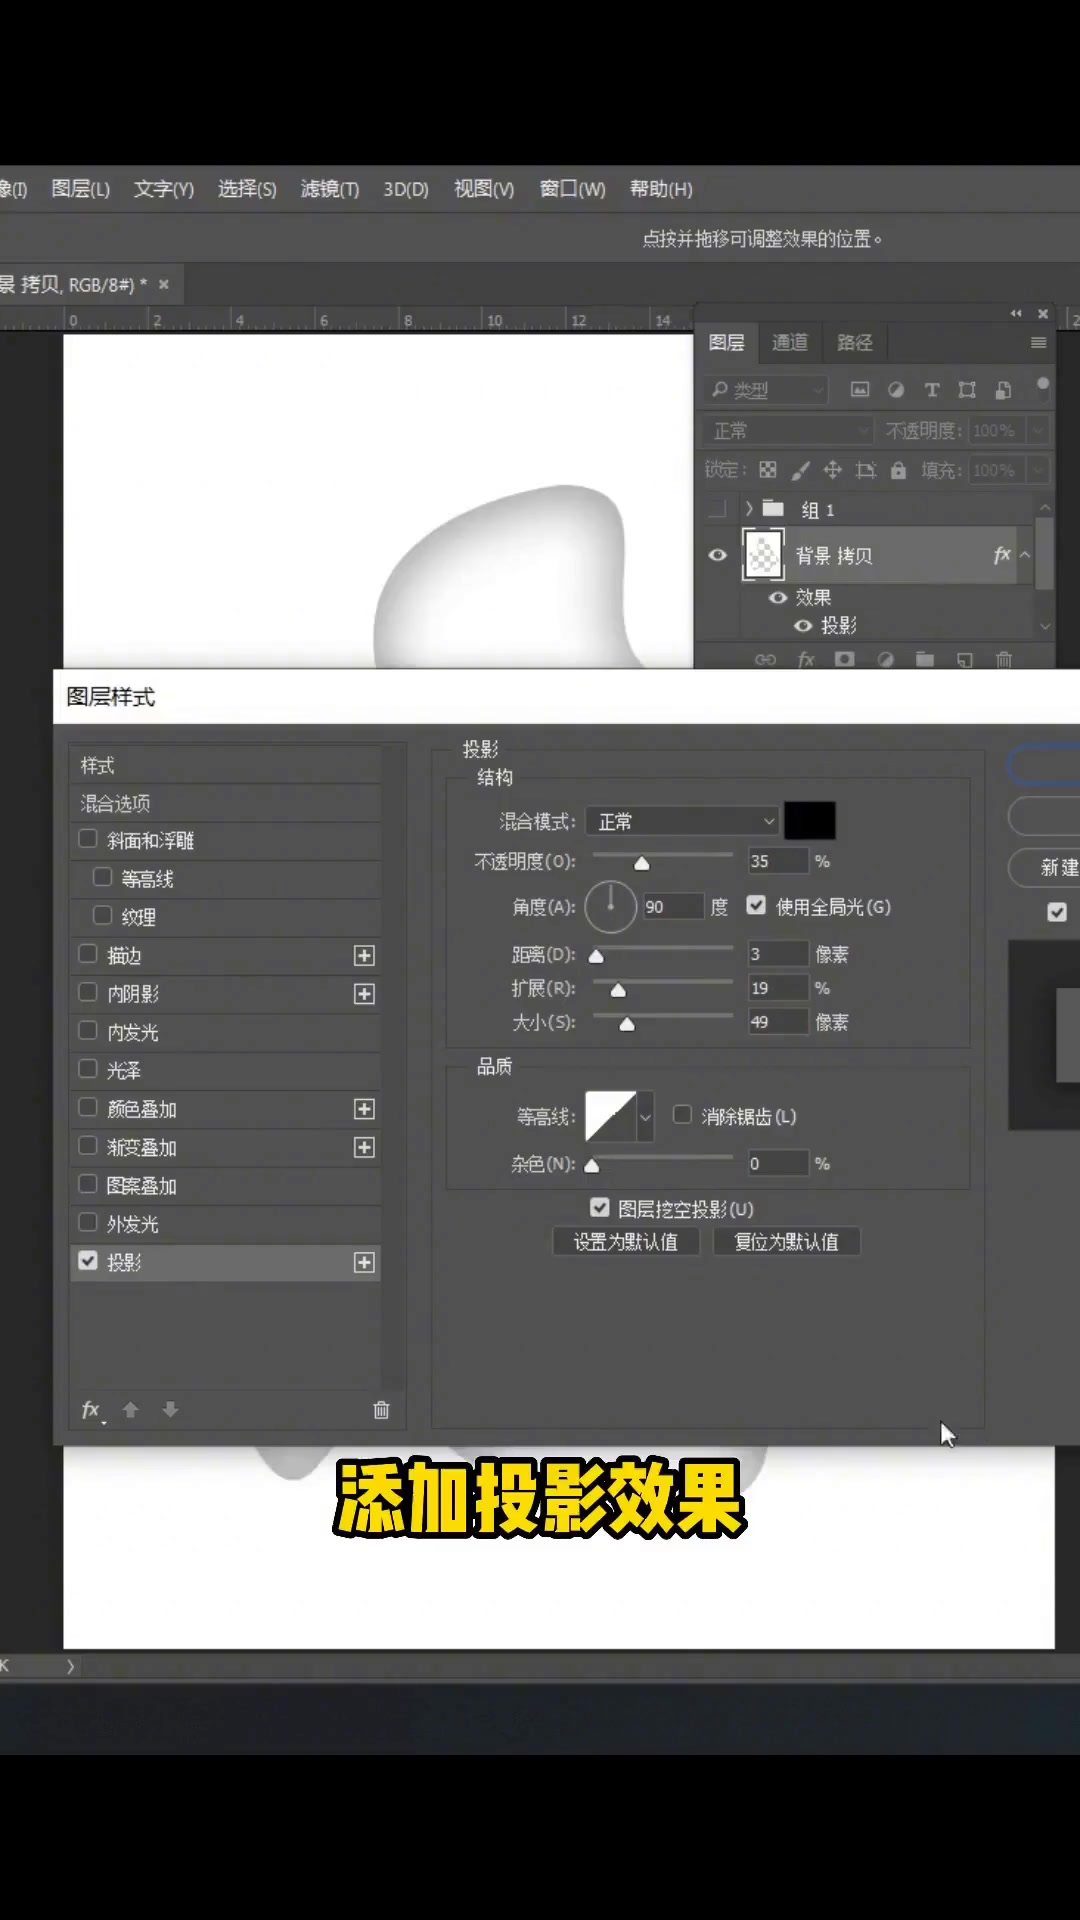The width and height of the screenshot is (1080, 1920).
Task: Collapse the panel with double-arrow icon
Action: pos(1016,313)
